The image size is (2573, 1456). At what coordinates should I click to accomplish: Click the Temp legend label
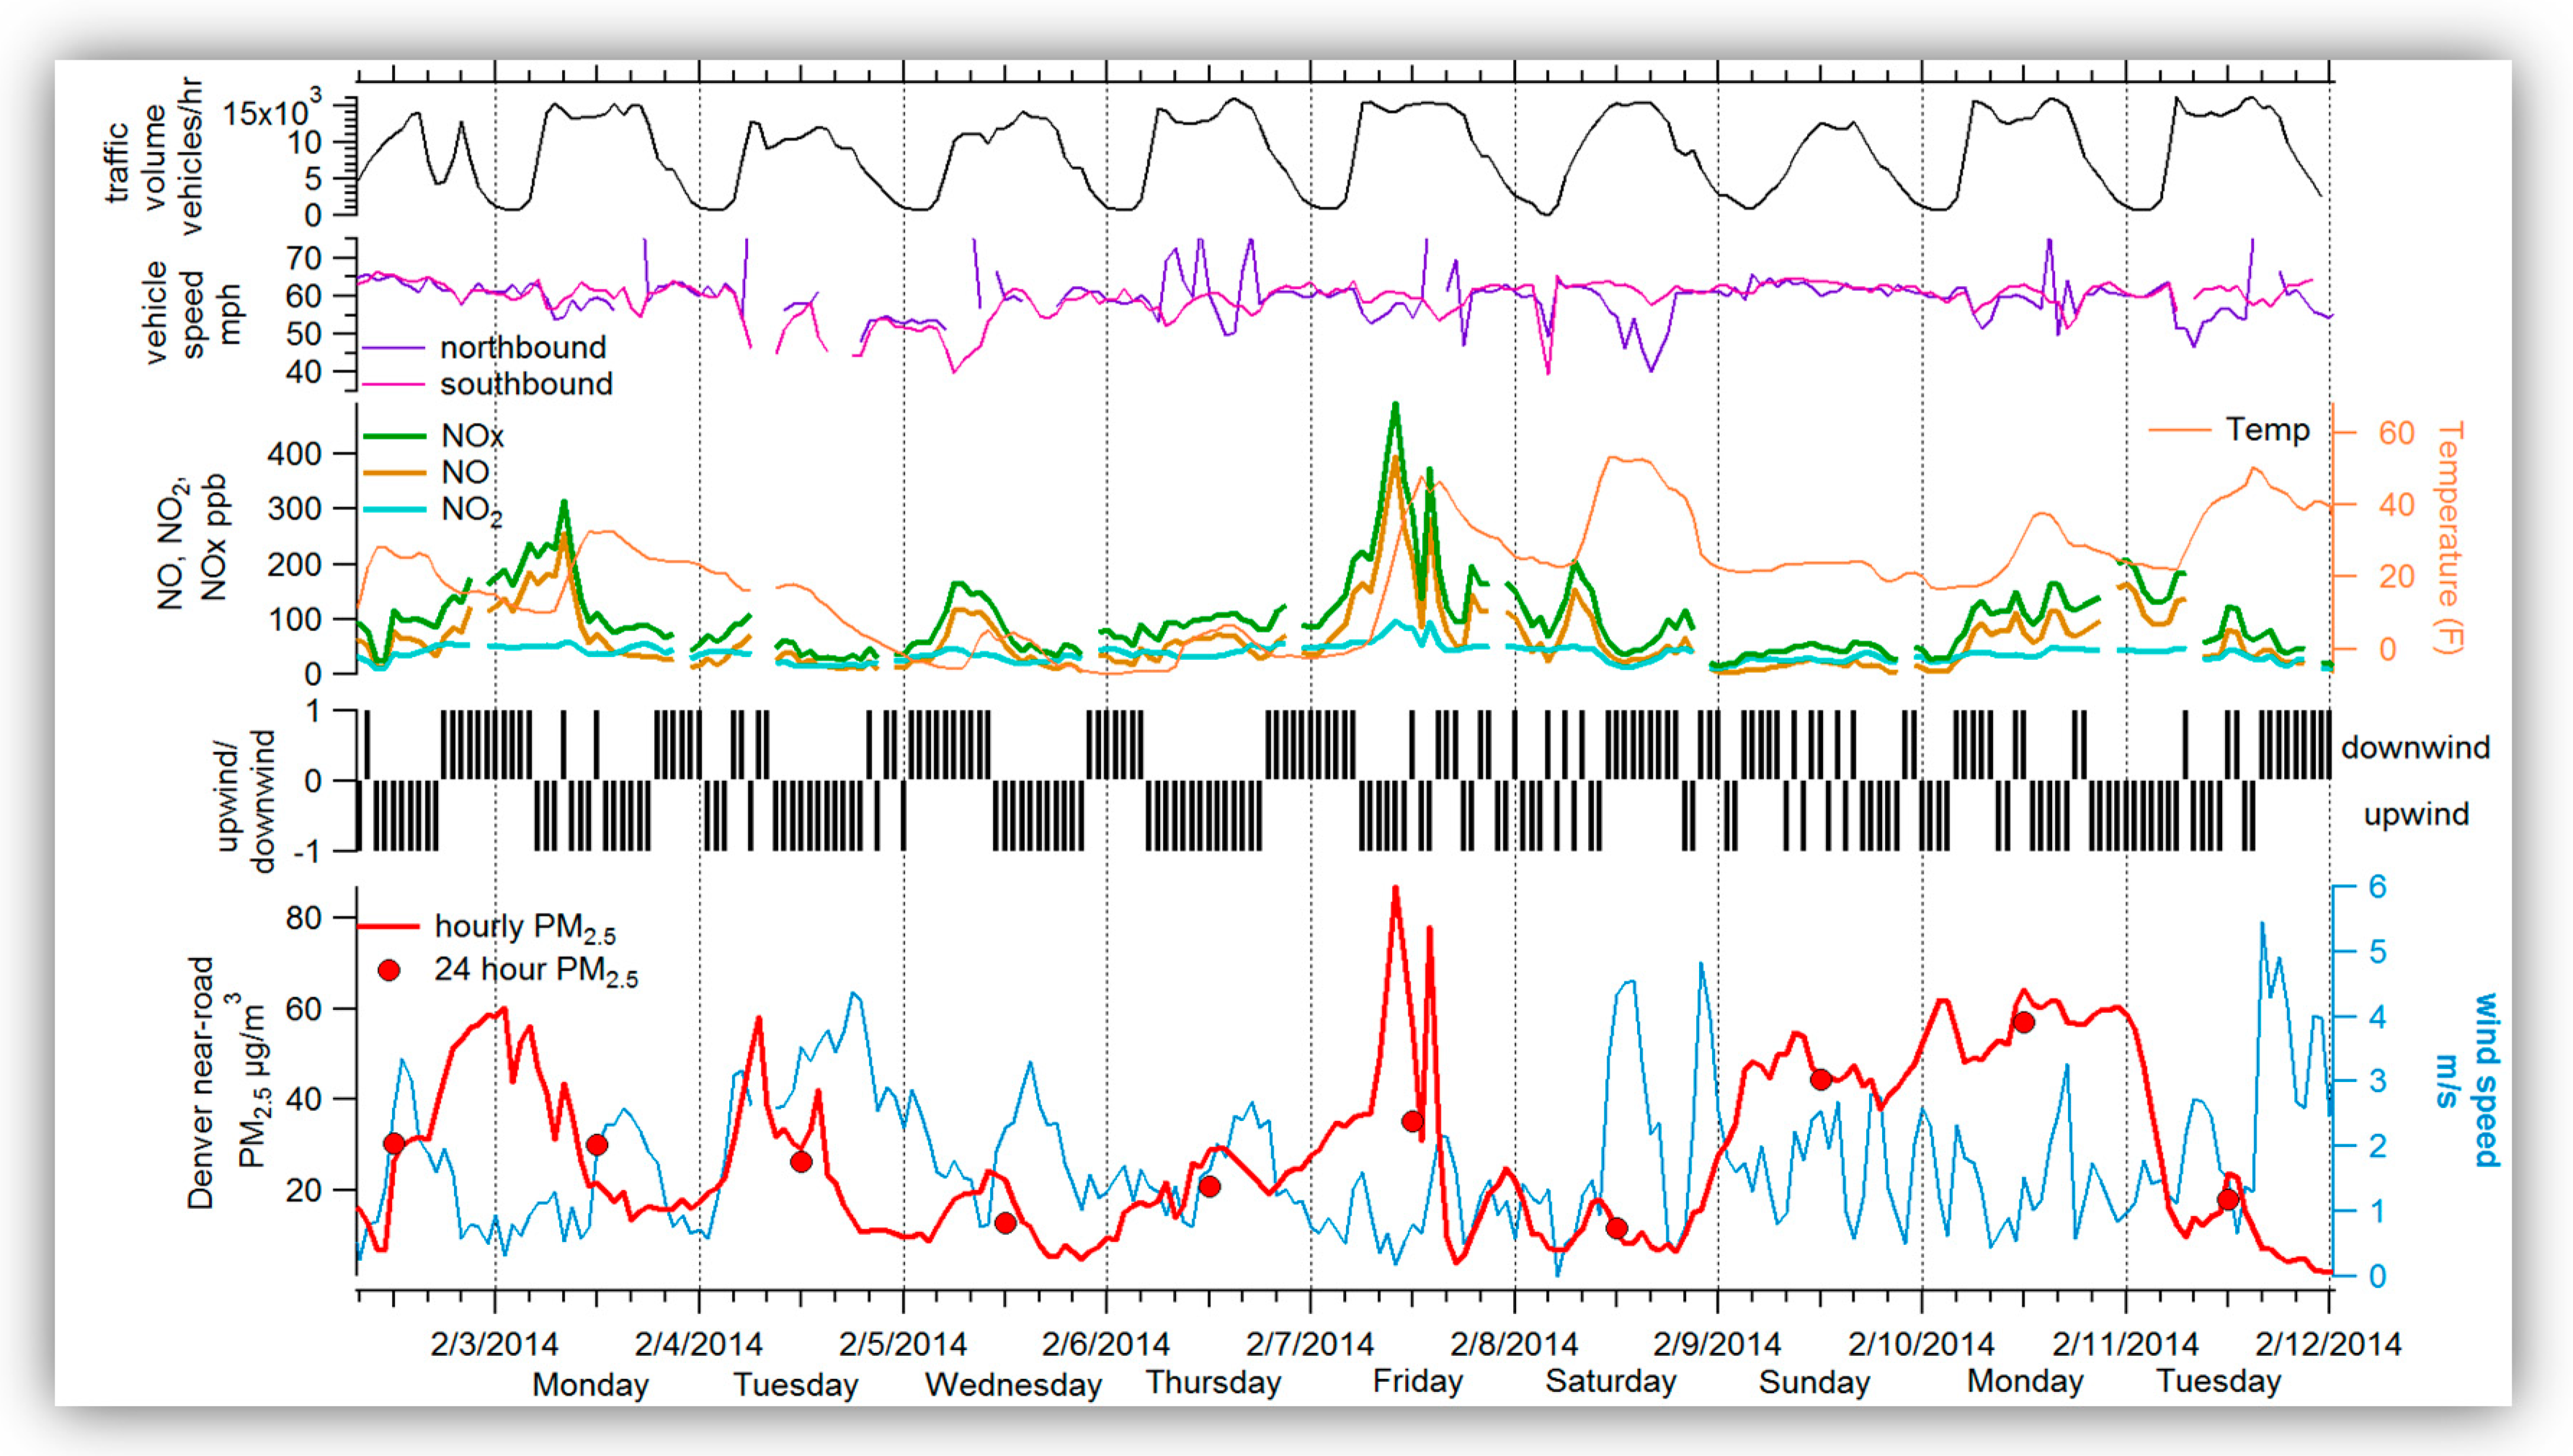click(2267, 430)
